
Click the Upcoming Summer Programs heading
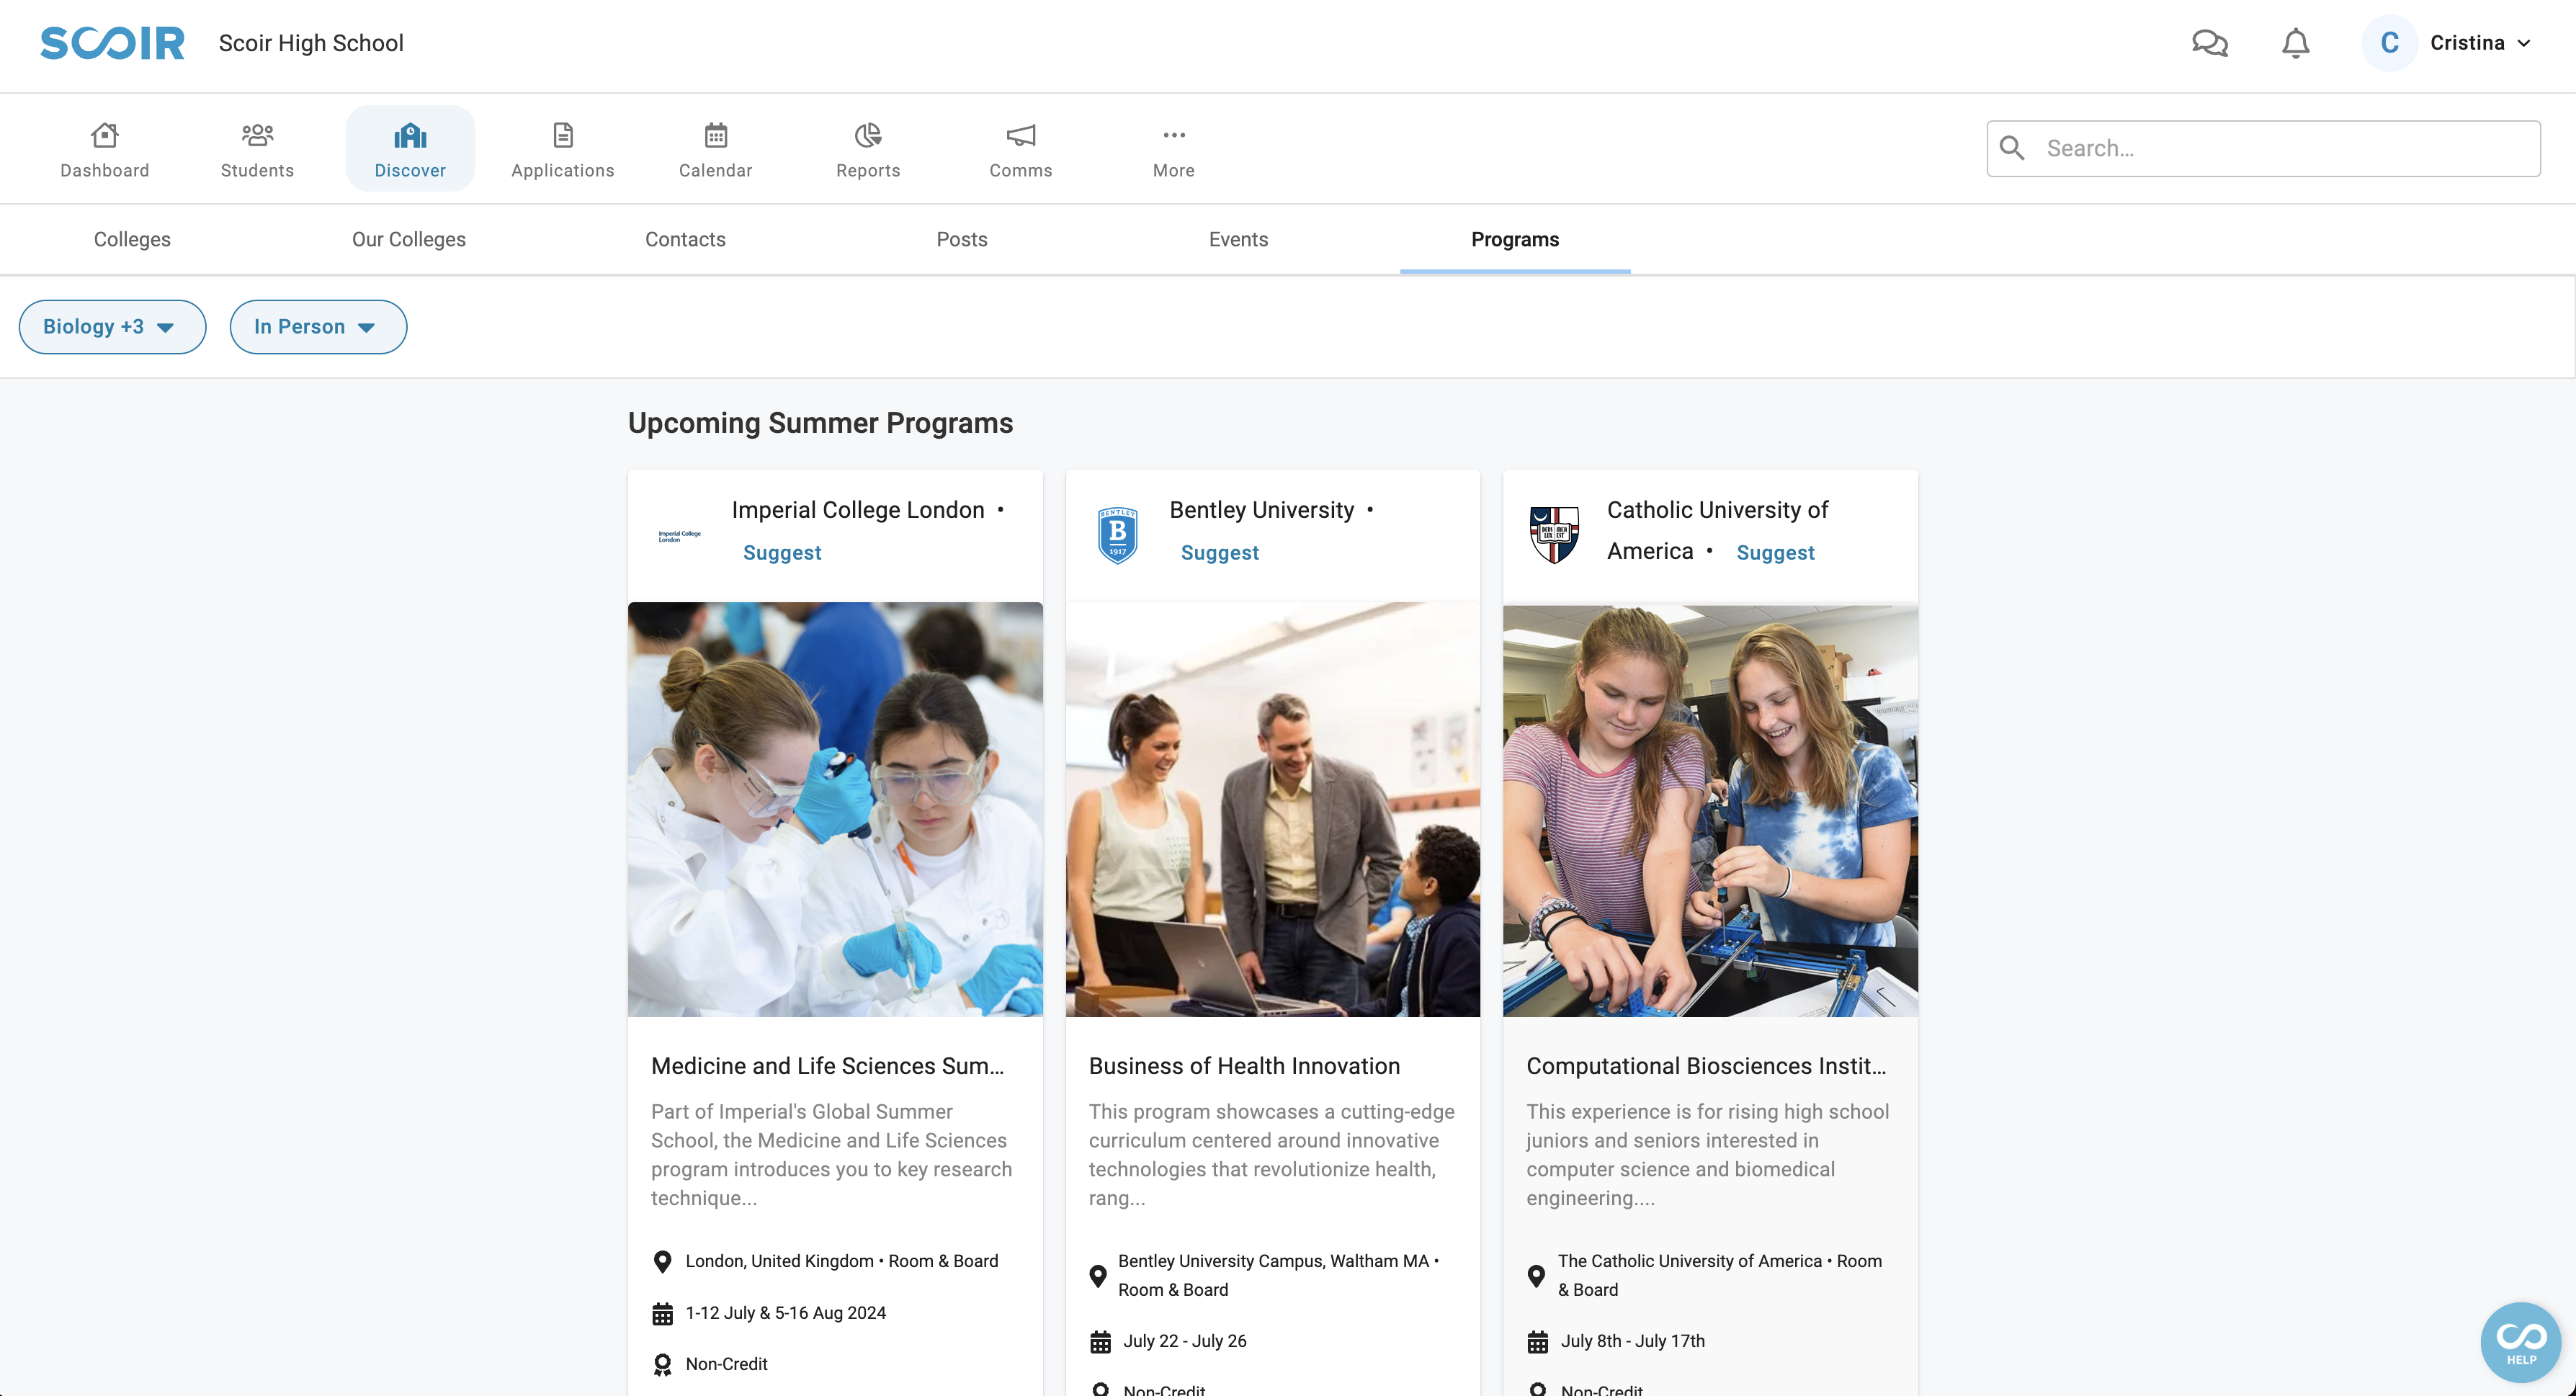coord(820,423)
